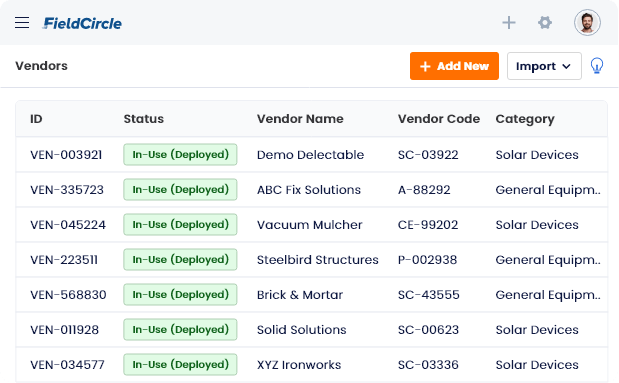This screenshot has height=383, width=619.
Task: Click vendor code SC-03336
Action: click(428, 365)
